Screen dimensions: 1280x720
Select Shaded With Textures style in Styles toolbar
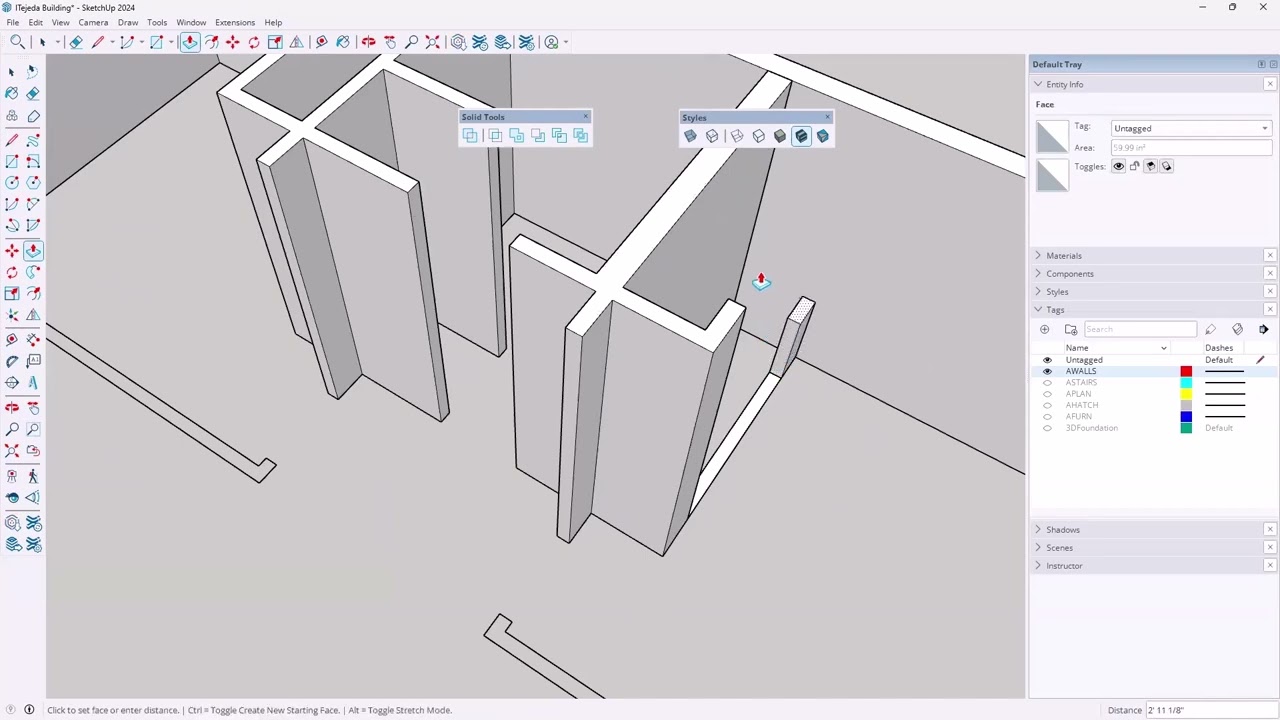801,136
